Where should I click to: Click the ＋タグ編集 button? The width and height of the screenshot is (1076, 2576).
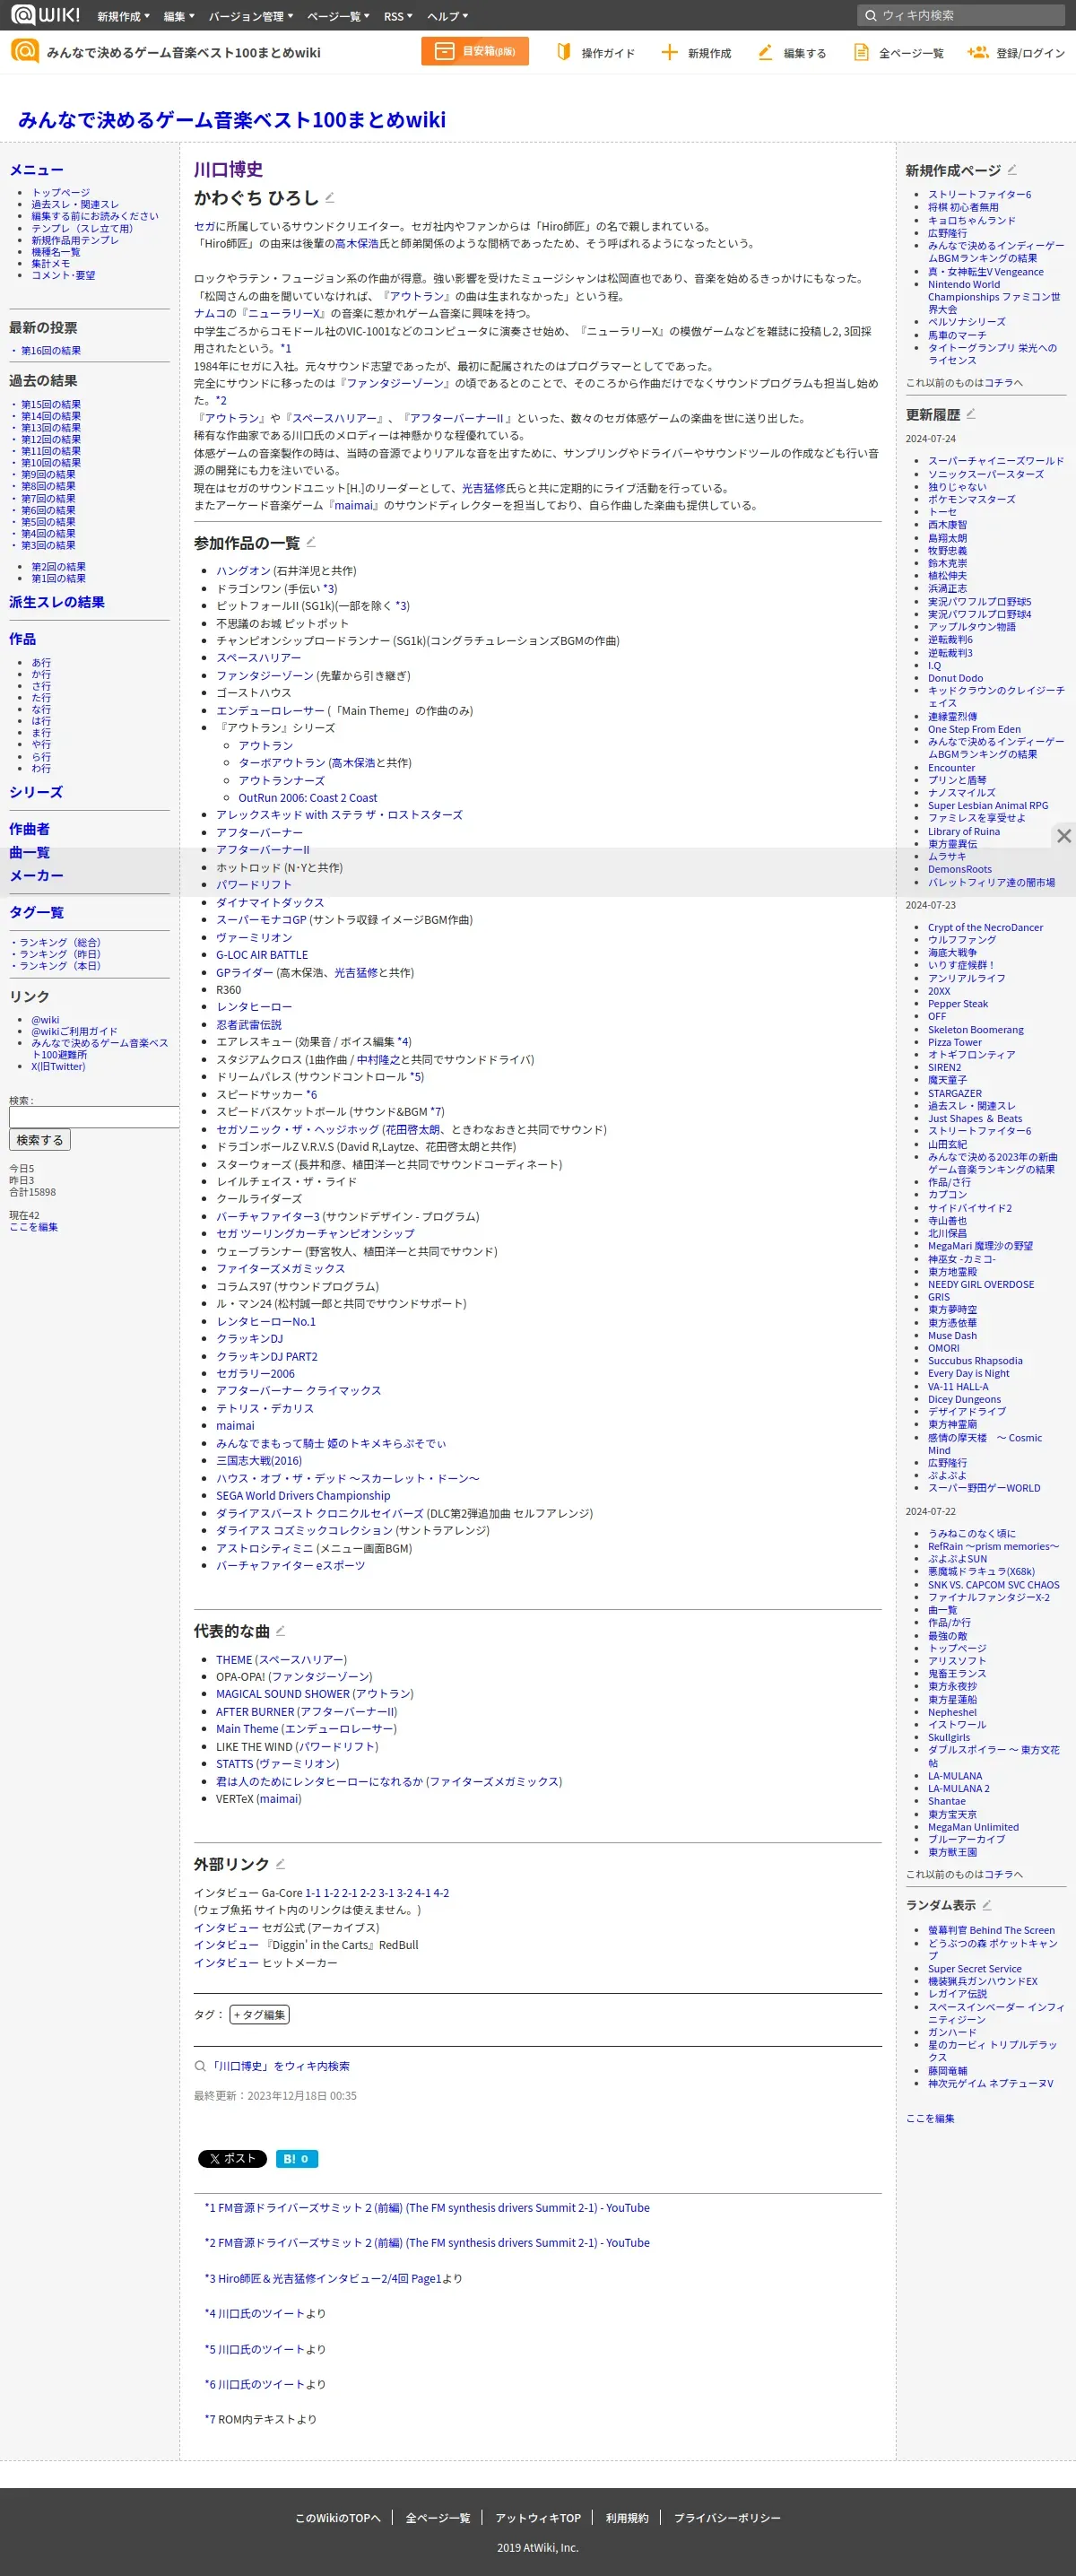pyautogui.click(x=259, y=2015)
